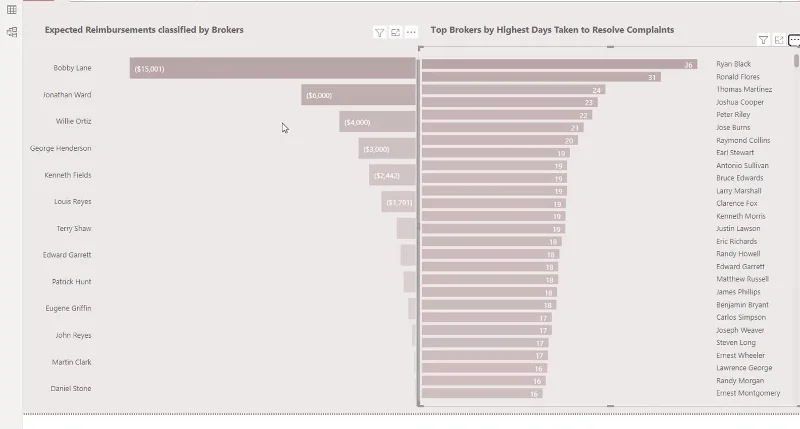Open more options ellipsis on Top Brokers chart
Viewport: 800px width, 429px height.
click(794, 40)
